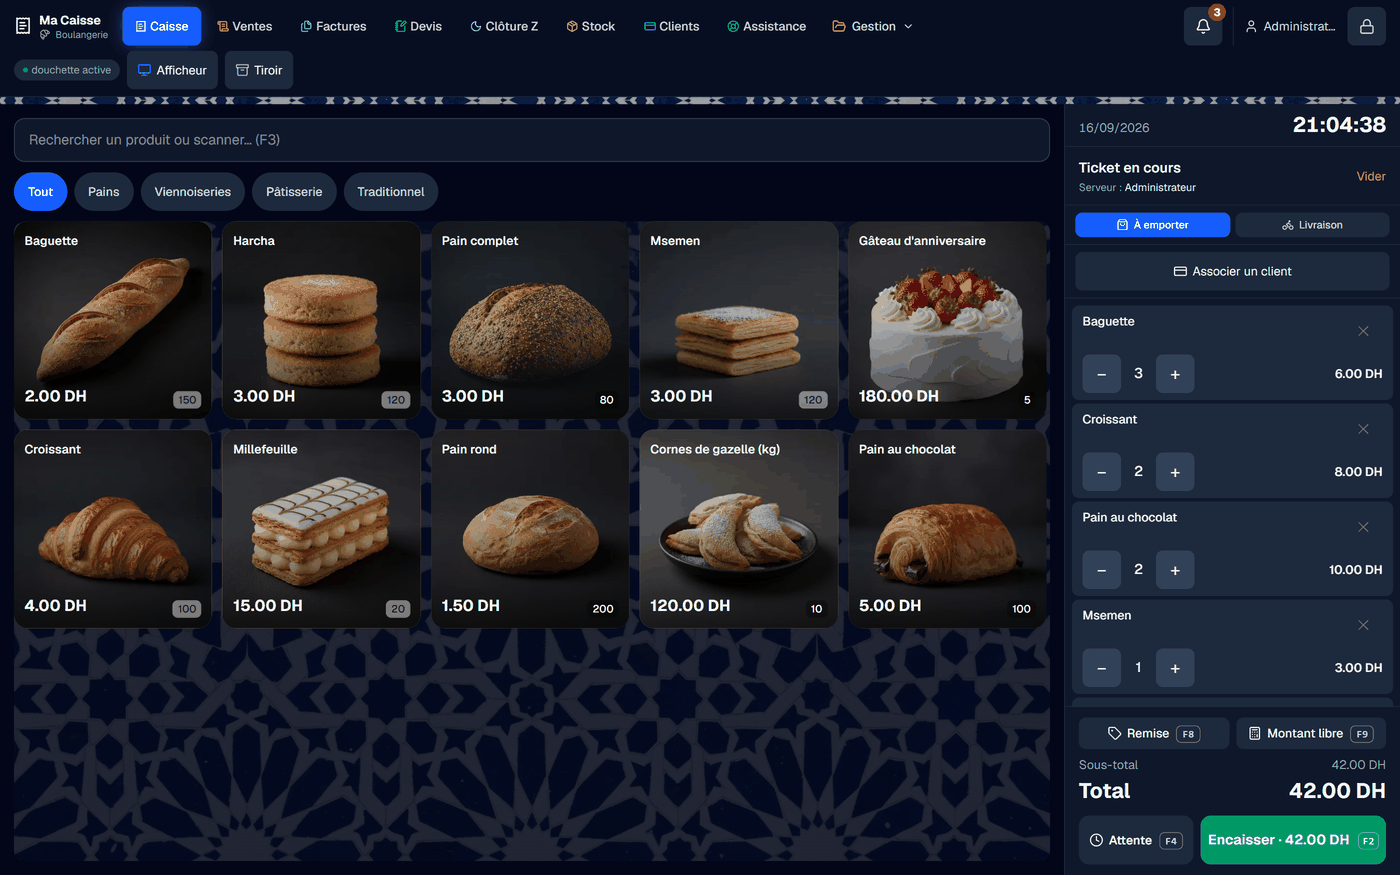Image resolution: width=1400 pixels, height=875 pixels.
Task: Filter products by Pâtisserie
Action: 294,192
